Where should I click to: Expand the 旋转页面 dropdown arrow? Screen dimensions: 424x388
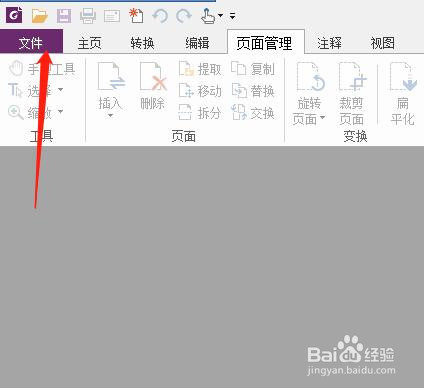coord(323,117)
